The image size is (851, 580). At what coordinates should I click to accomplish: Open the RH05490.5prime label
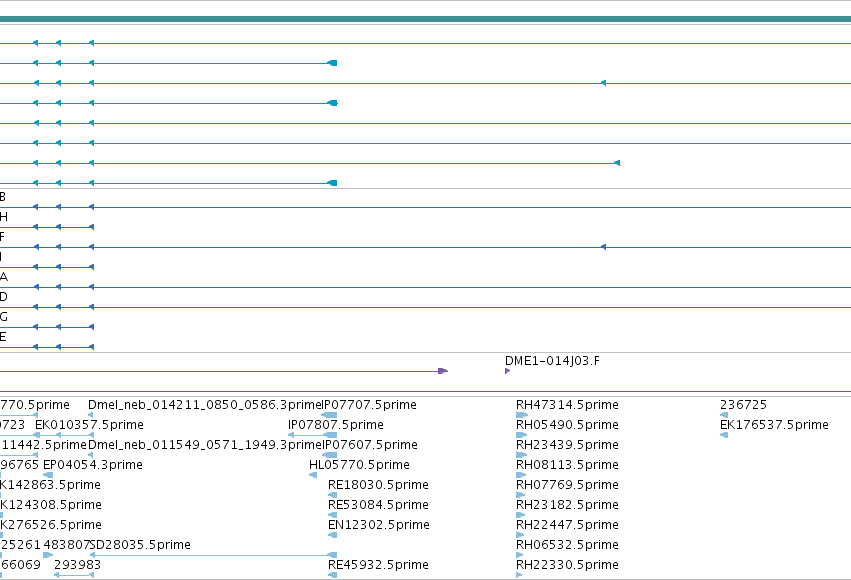(567, 424)
